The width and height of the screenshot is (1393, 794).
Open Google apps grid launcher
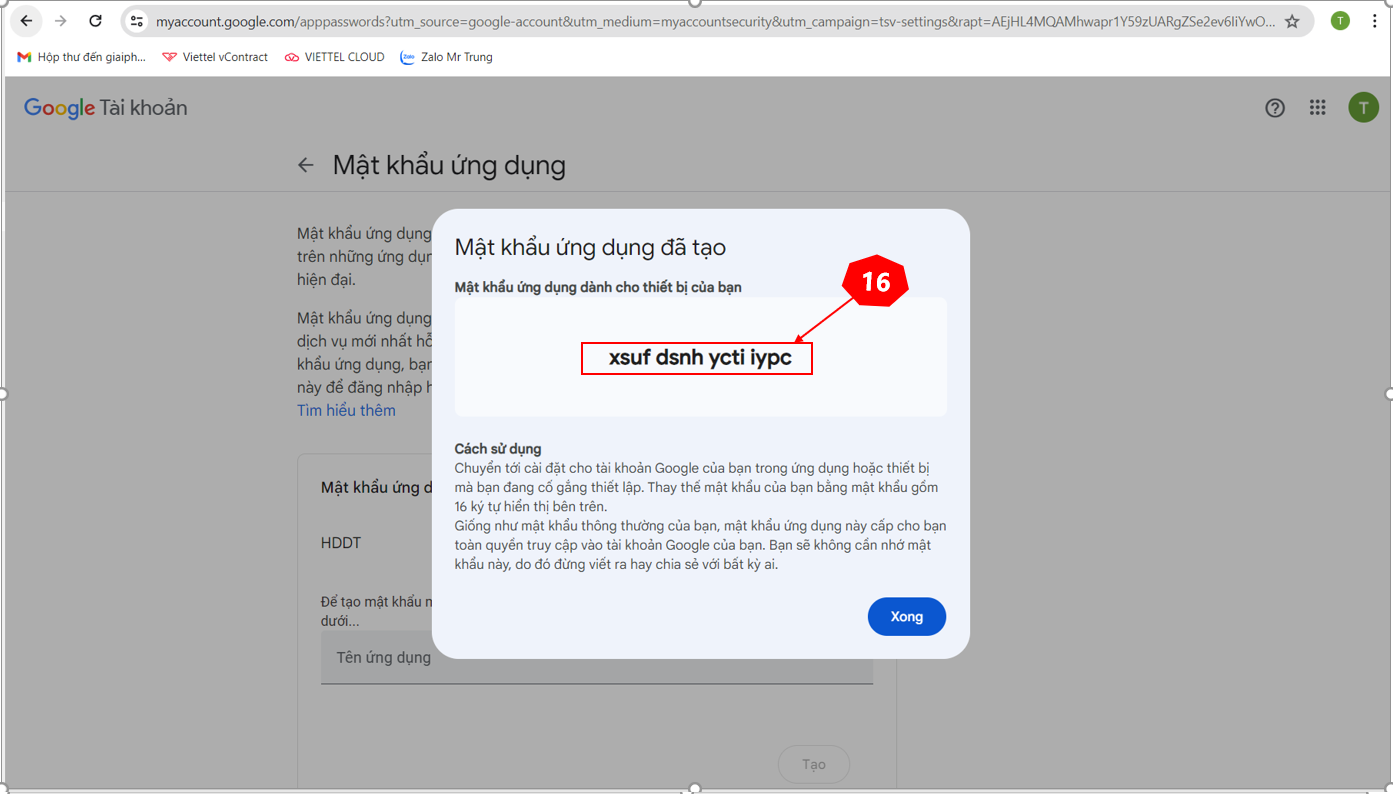(x=1317, y=108)
